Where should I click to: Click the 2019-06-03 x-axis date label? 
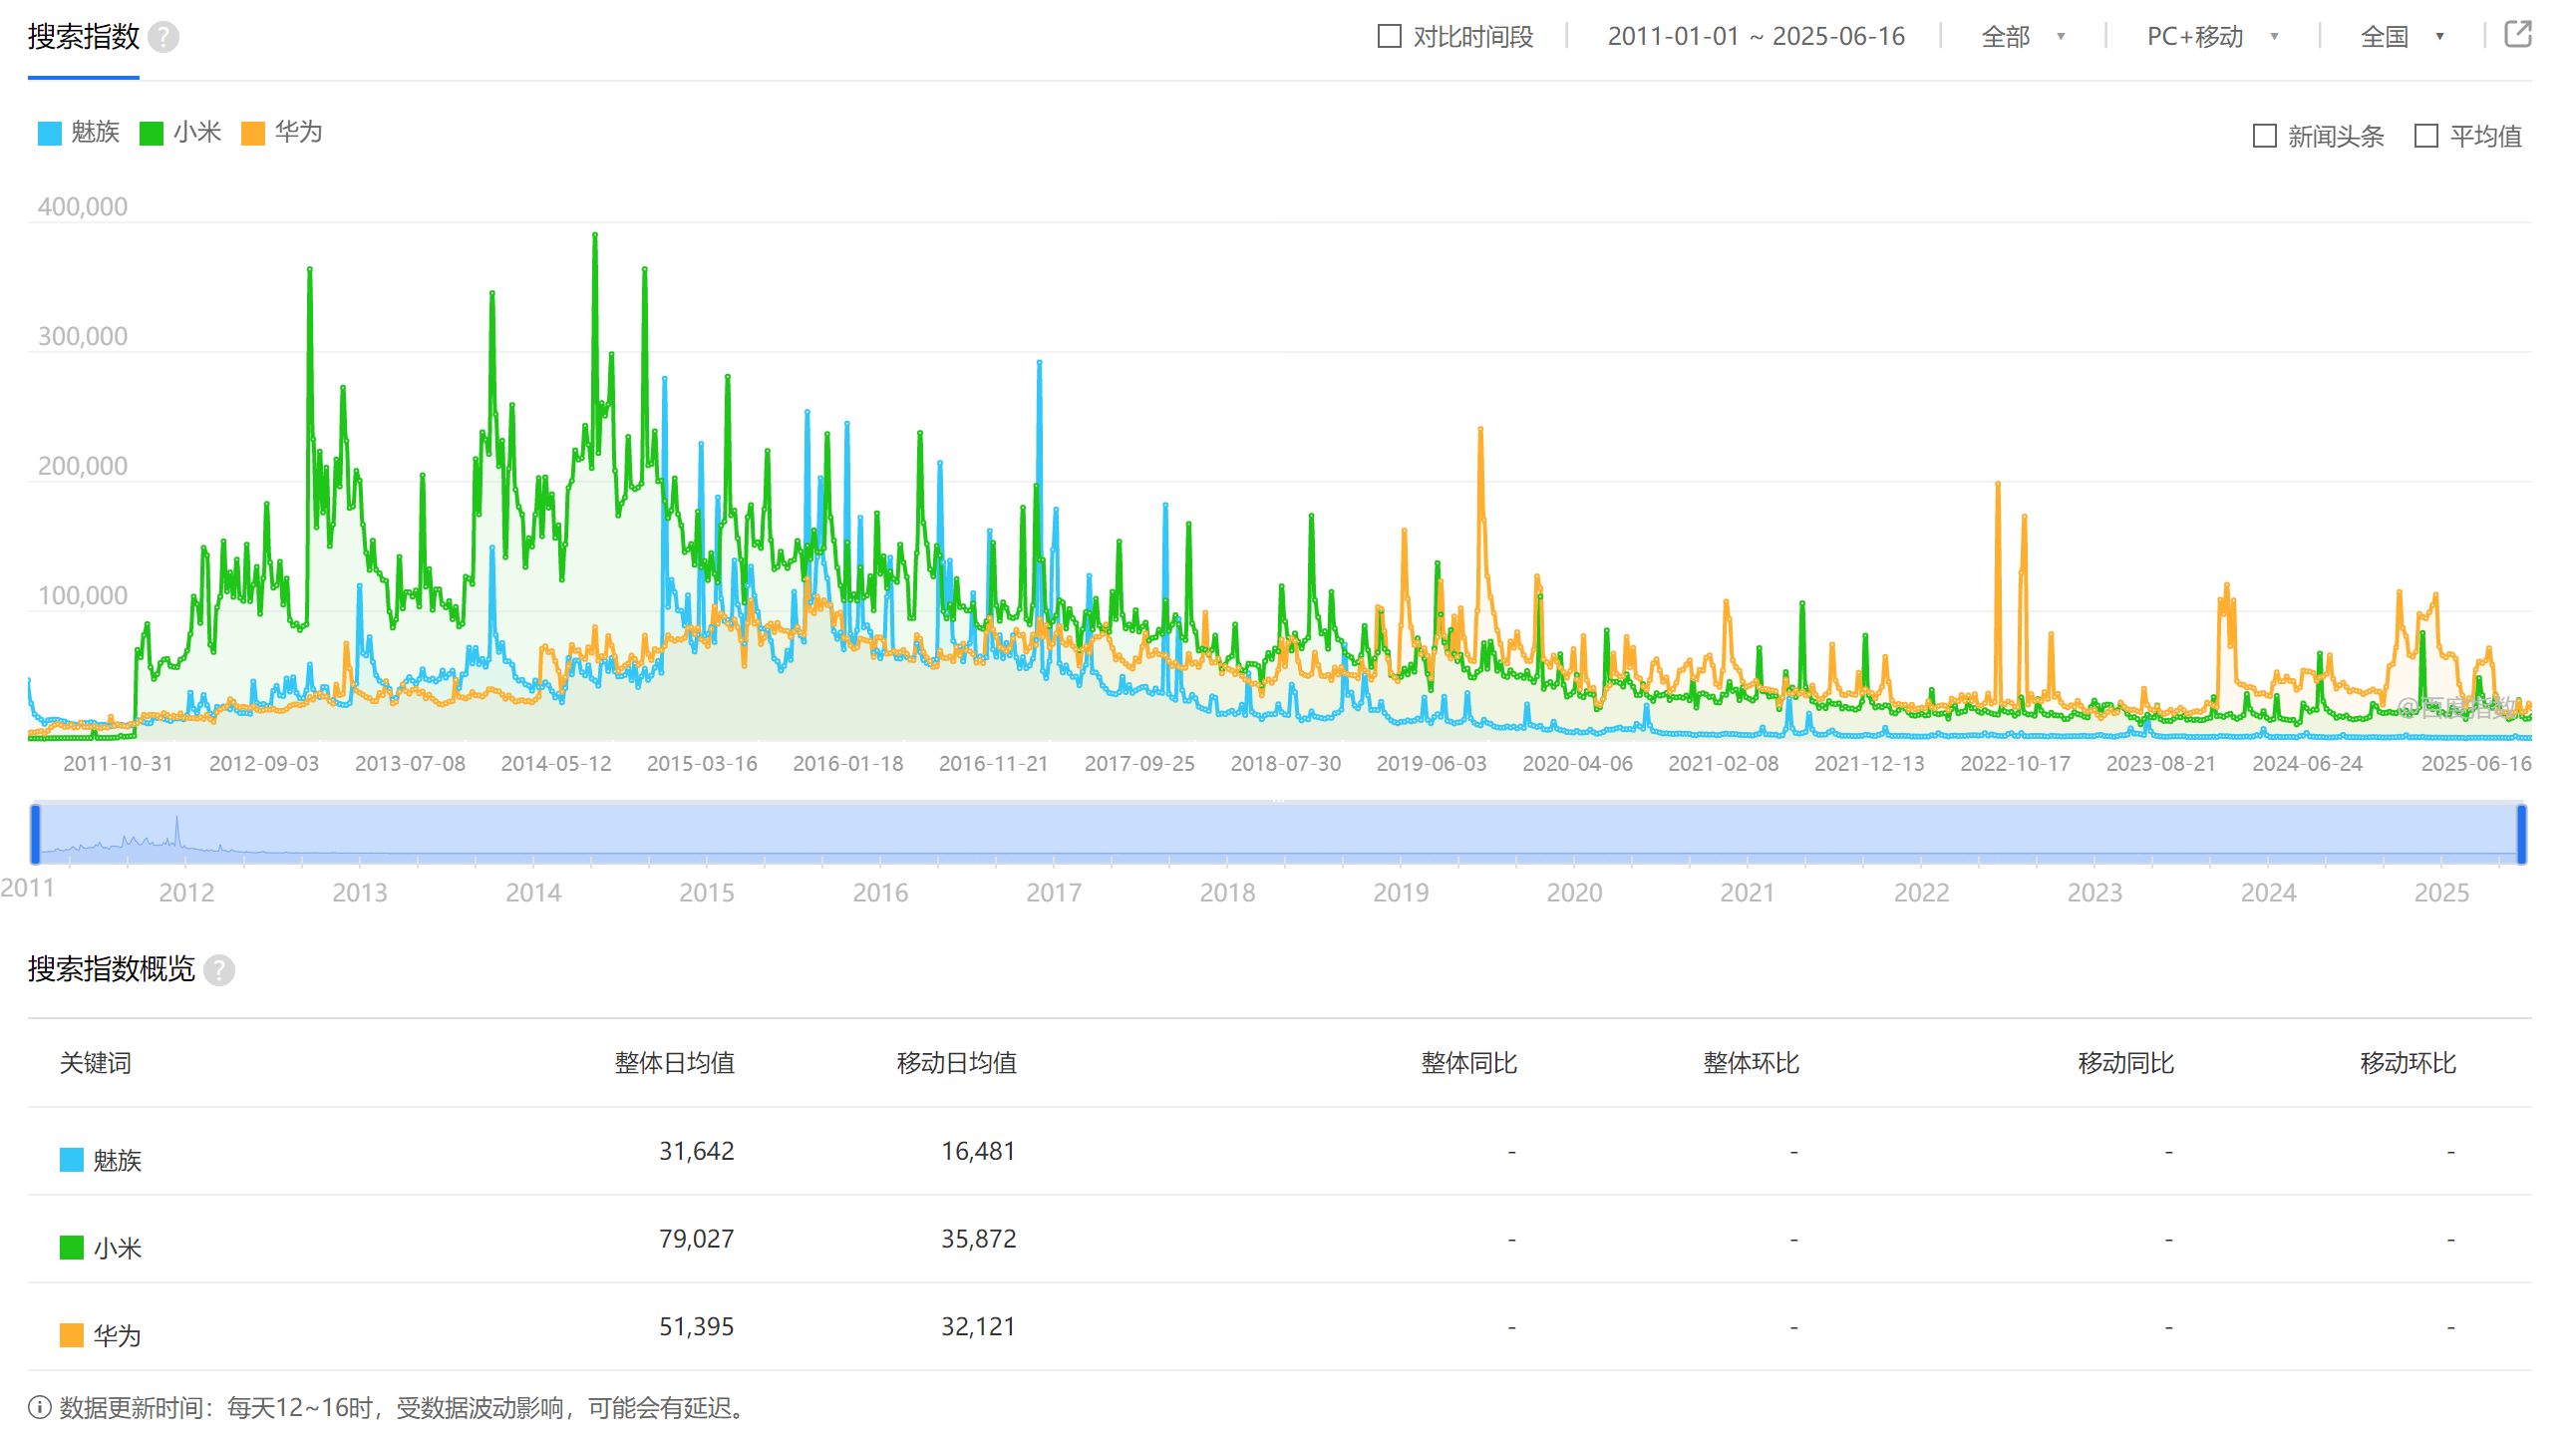[x=1432, y=764]
